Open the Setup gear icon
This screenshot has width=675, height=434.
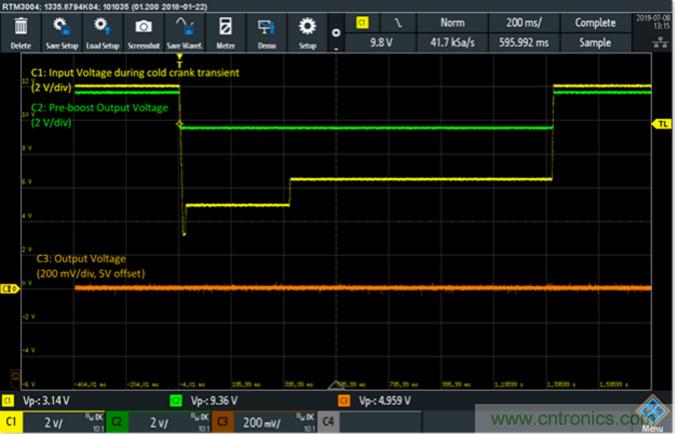(307, 29)
